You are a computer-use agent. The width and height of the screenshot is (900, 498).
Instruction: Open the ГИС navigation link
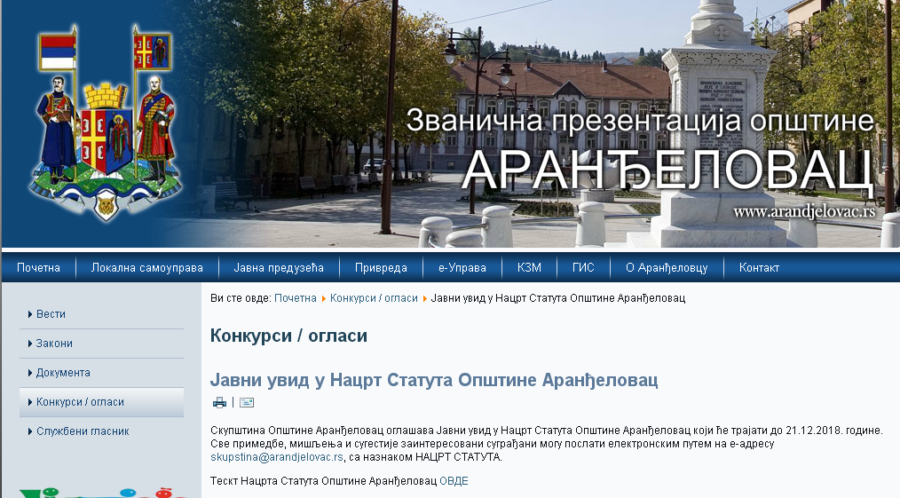tap(583, 268)
